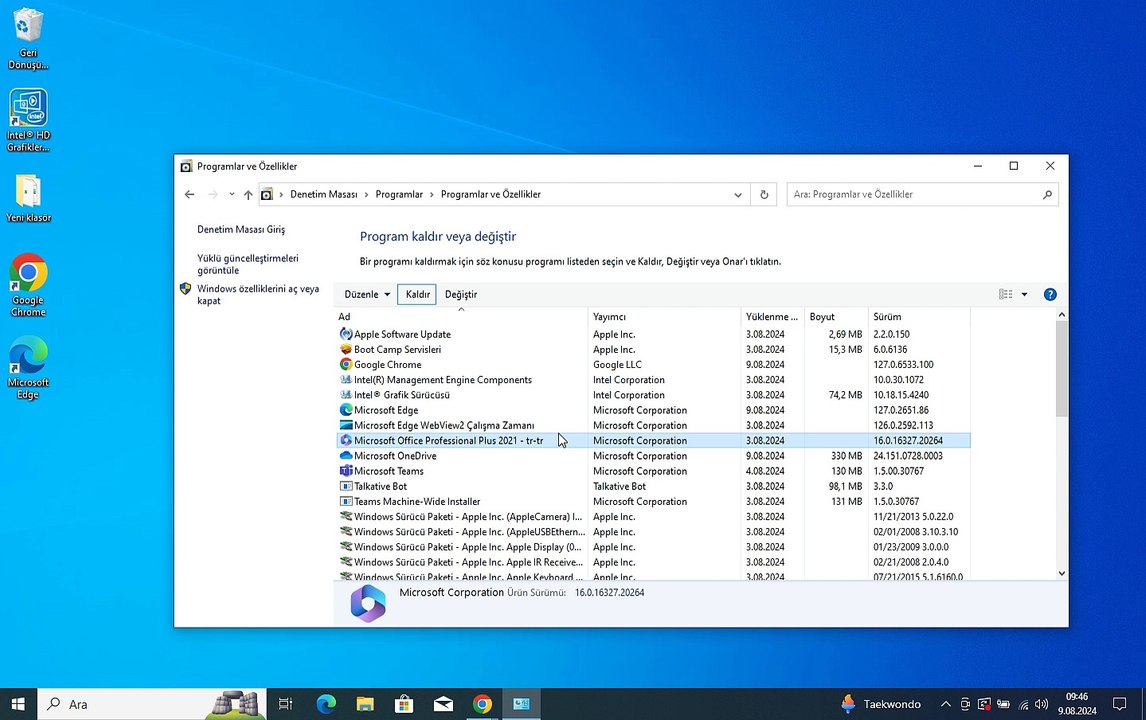This screenshot has width=1146, height=720.
Task: Select Intel® Grafik Sürücüsü row
Action: pos(653,395)
